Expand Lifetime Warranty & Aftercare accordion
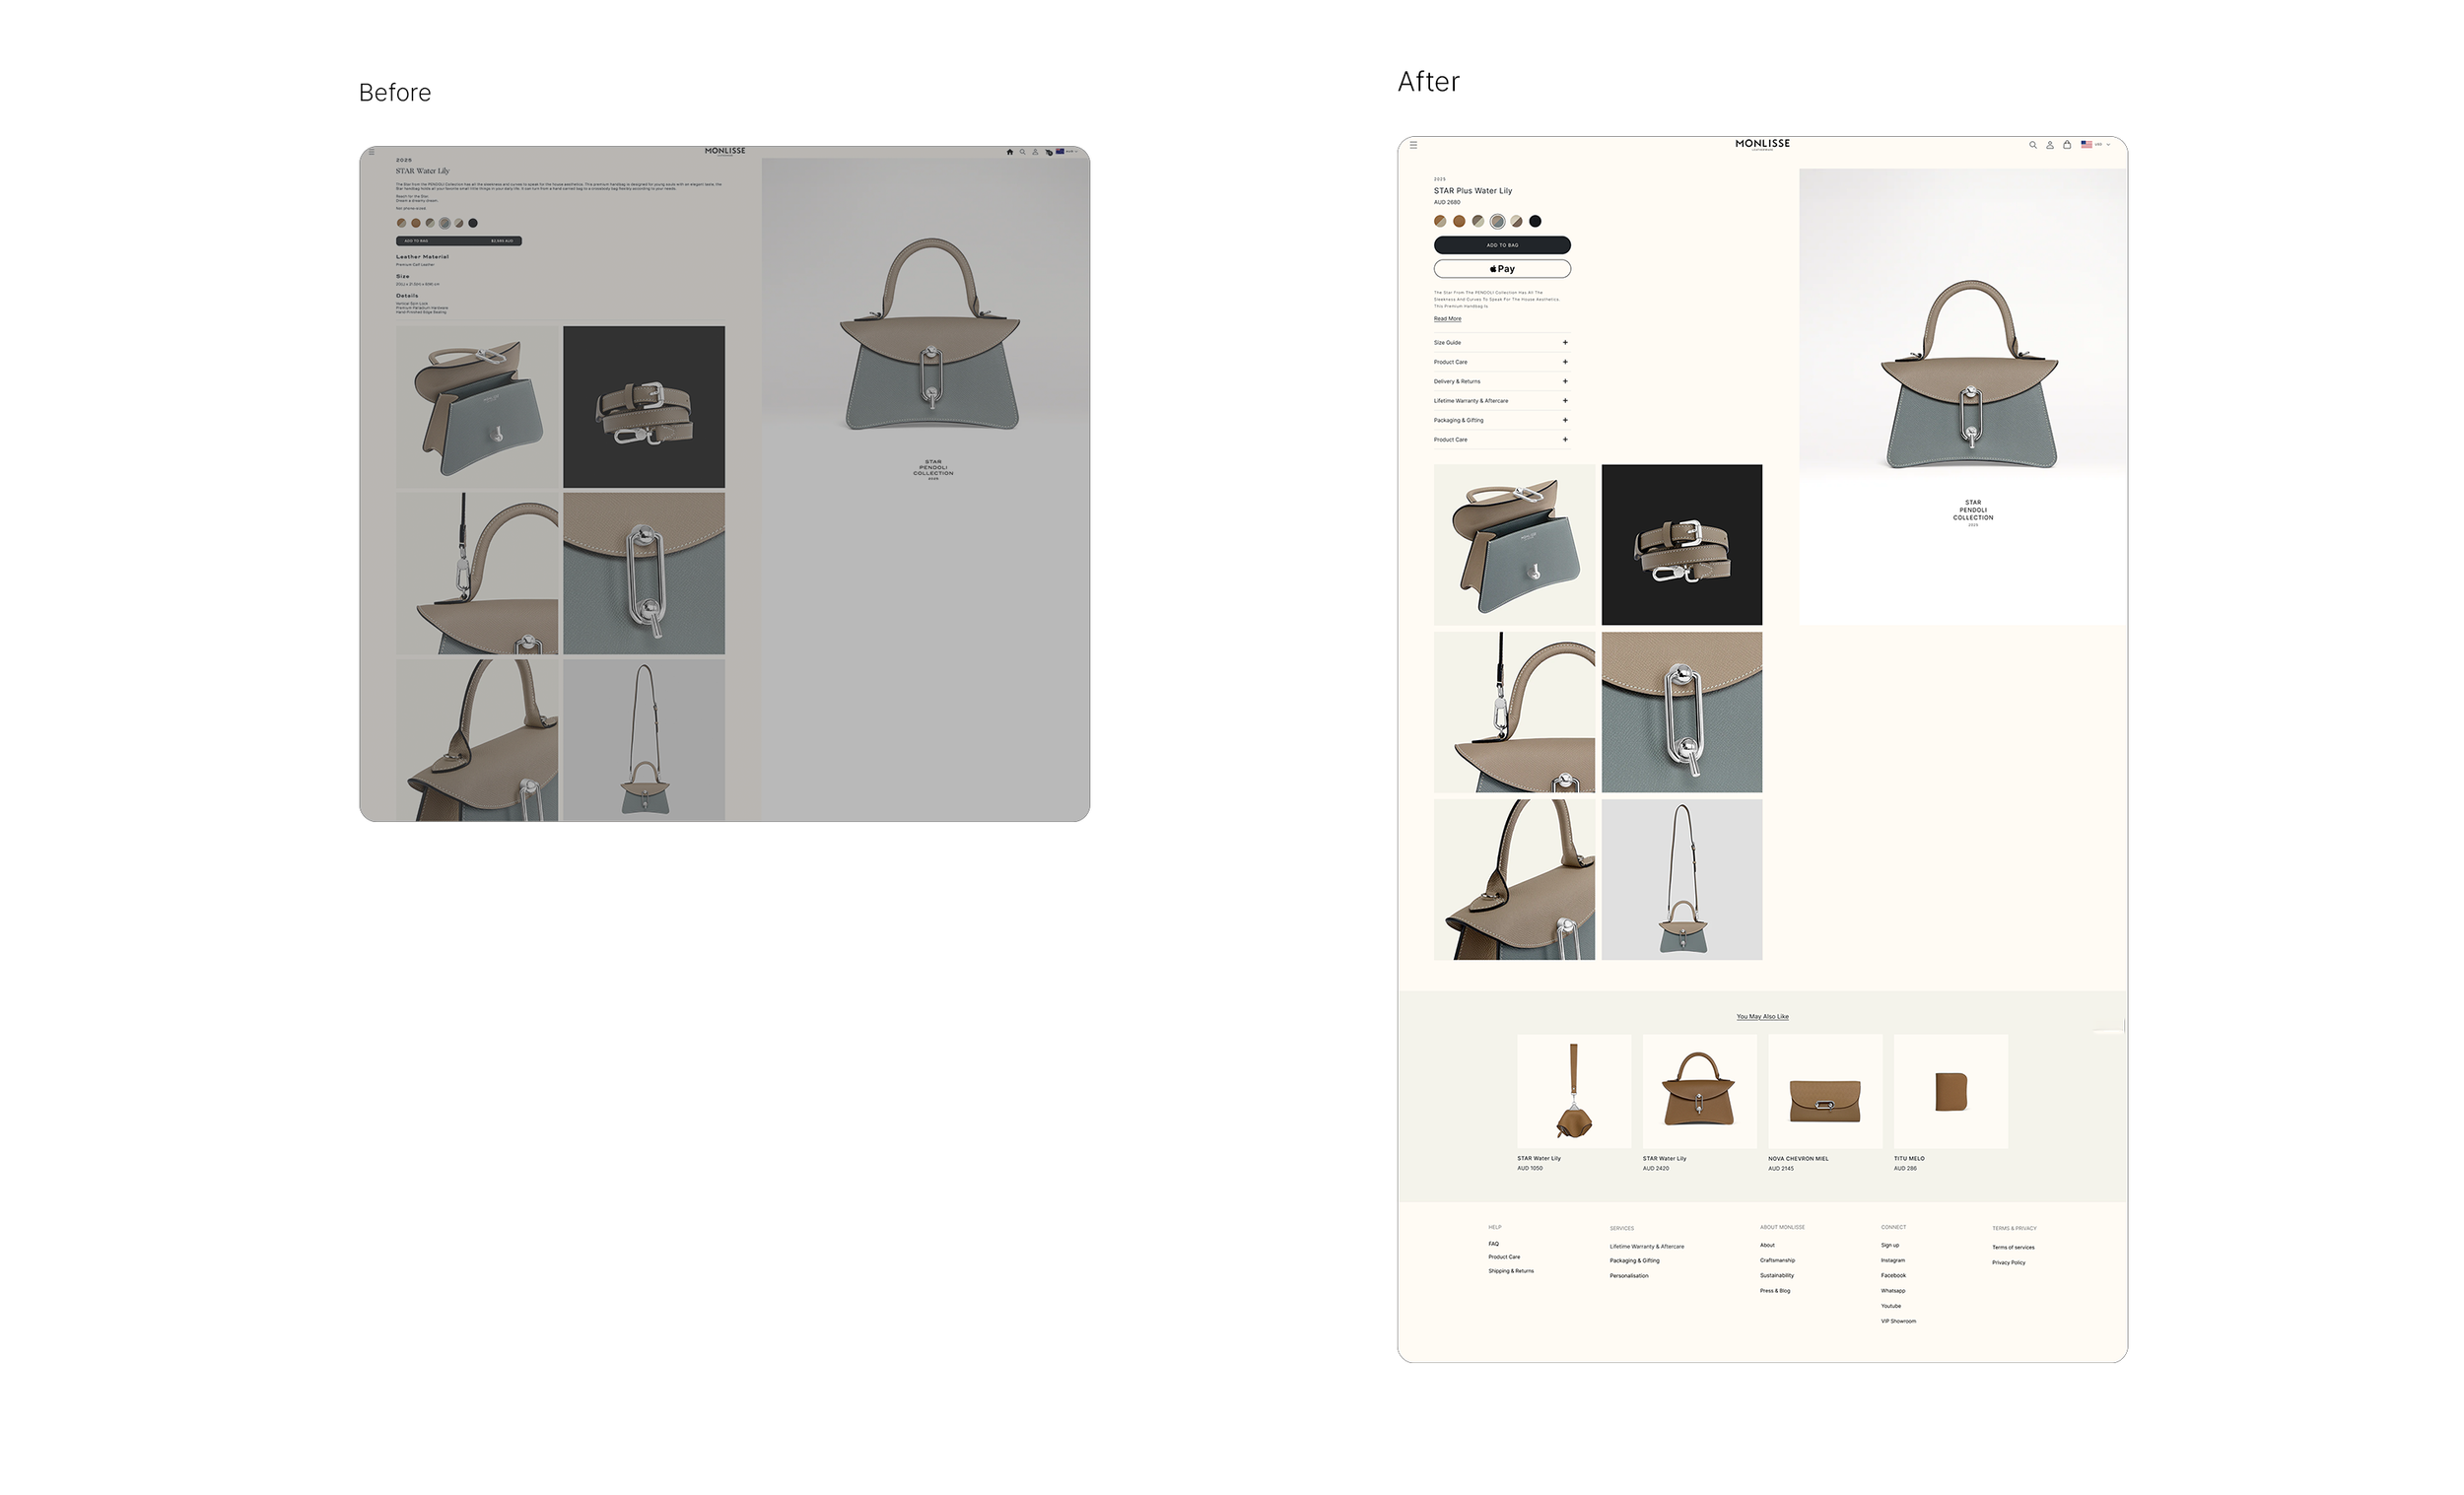The image size is (2464, 1495). point(1501,400)
